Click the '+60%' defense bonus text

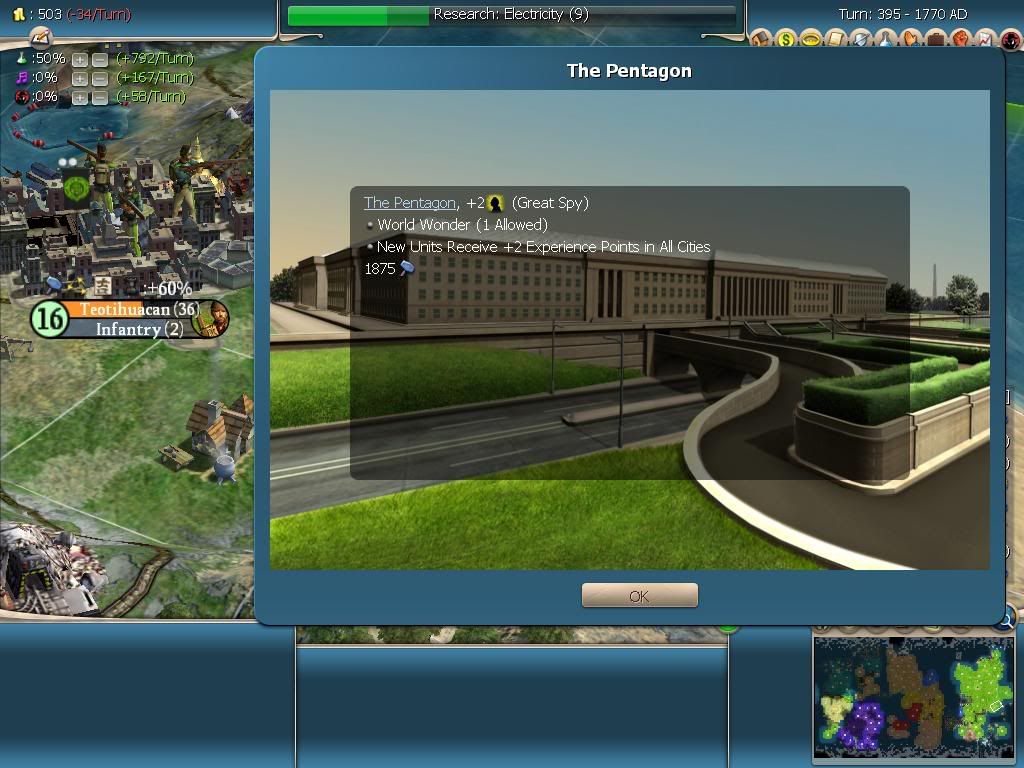click(x=168, y=288)
